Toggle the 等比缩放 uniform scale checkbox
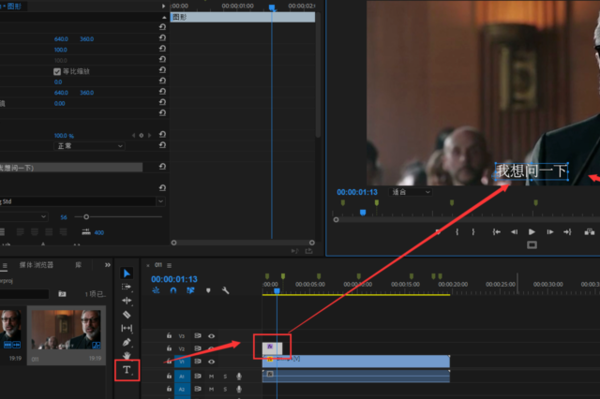The image size is (600, 399). 57,72
